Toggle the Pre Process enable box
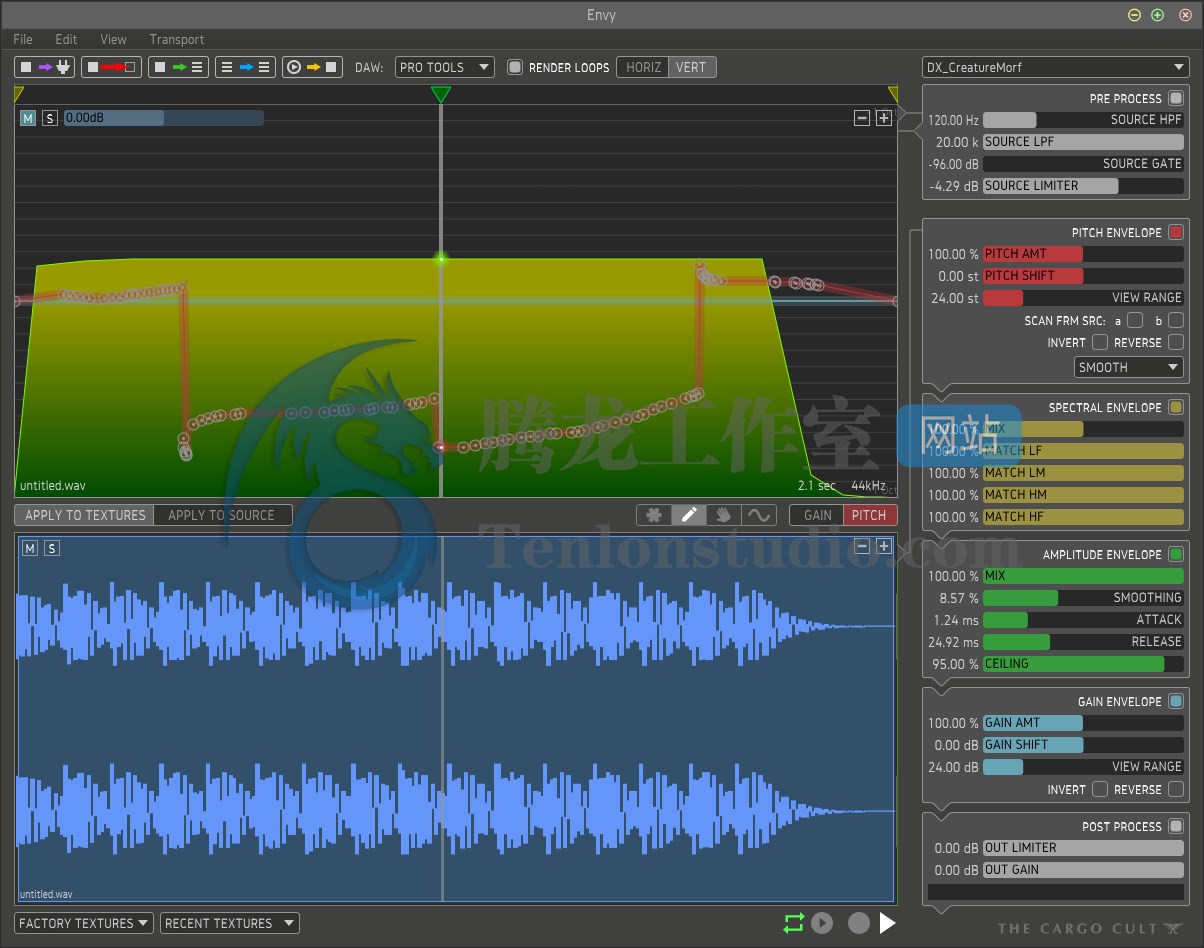Viewport: 1204px width, 948px height. pos(1176,98)
